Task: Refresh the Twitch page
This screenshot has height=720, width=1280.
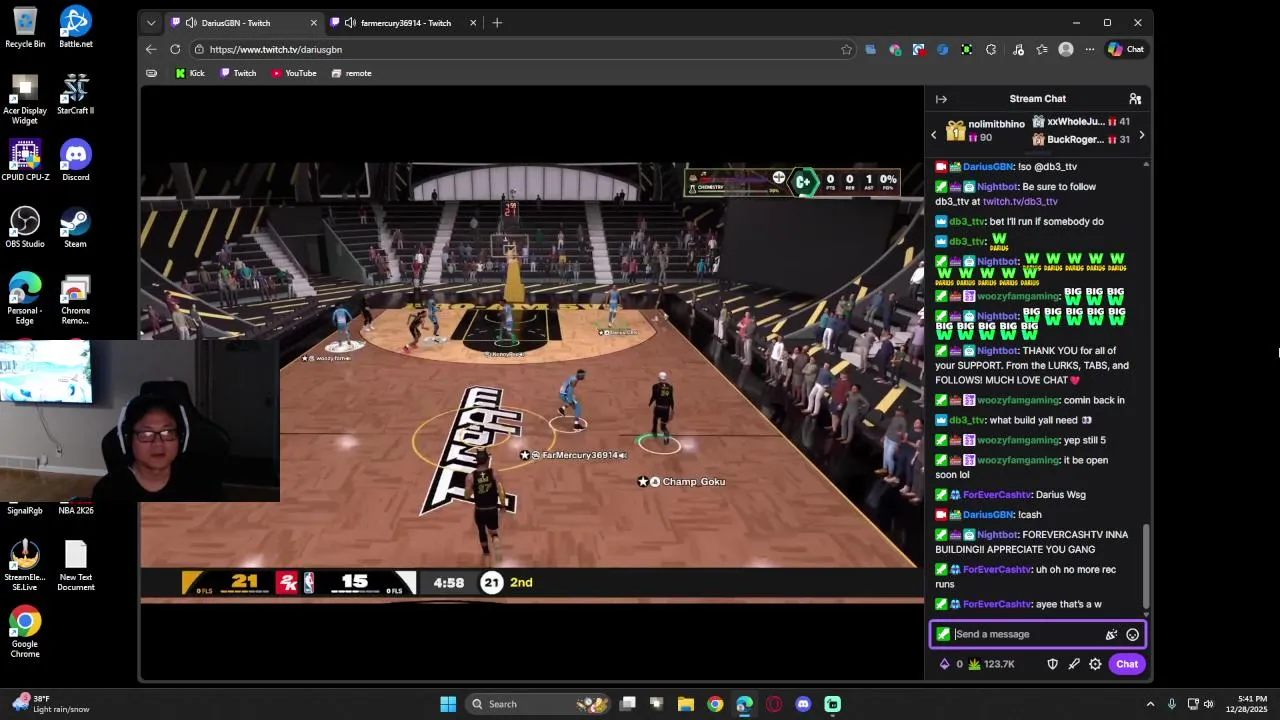Action: coord(175,49)
